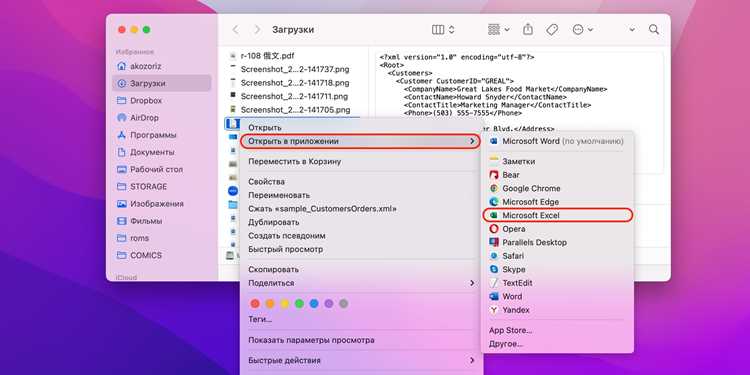Expand the Поделиться submenu
750x375 pixels.
pos(361,283)
